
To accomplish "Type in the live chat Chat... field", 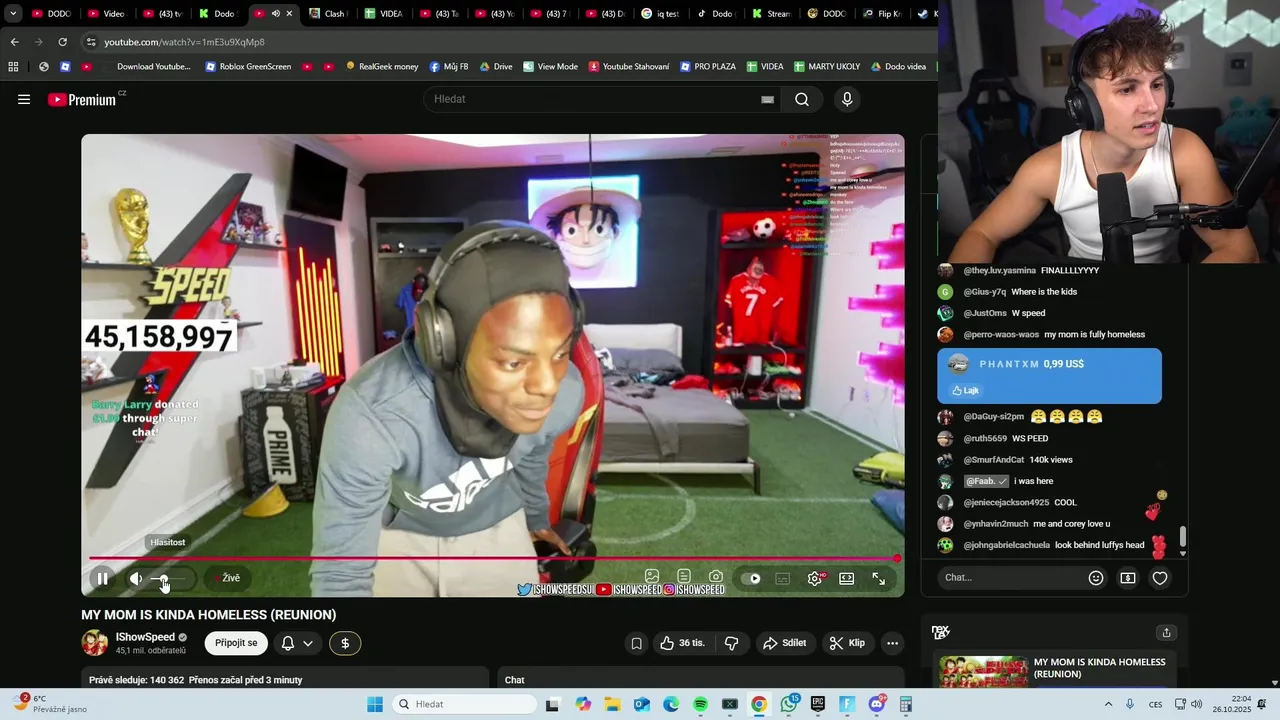I will pos(1010,577).
